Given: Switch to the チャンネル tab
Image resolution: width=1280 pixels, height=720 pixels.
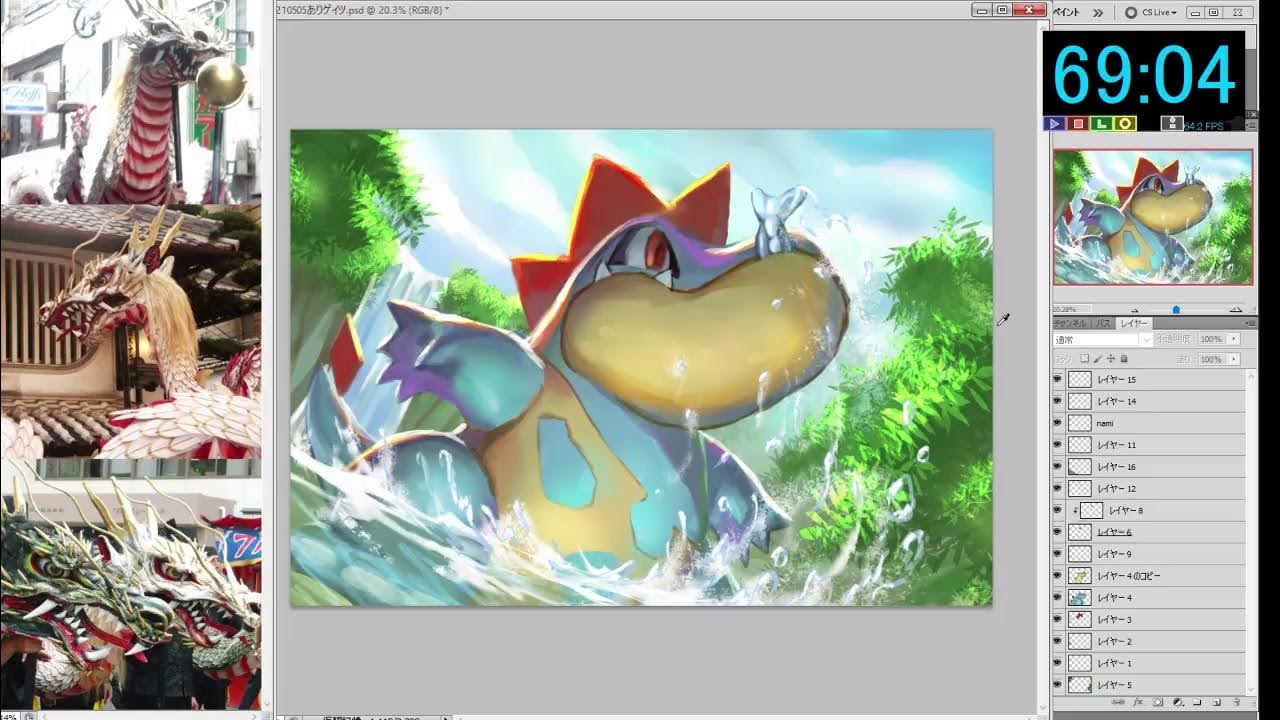Looking at the screenshot, I should [x=1070, y=324].
